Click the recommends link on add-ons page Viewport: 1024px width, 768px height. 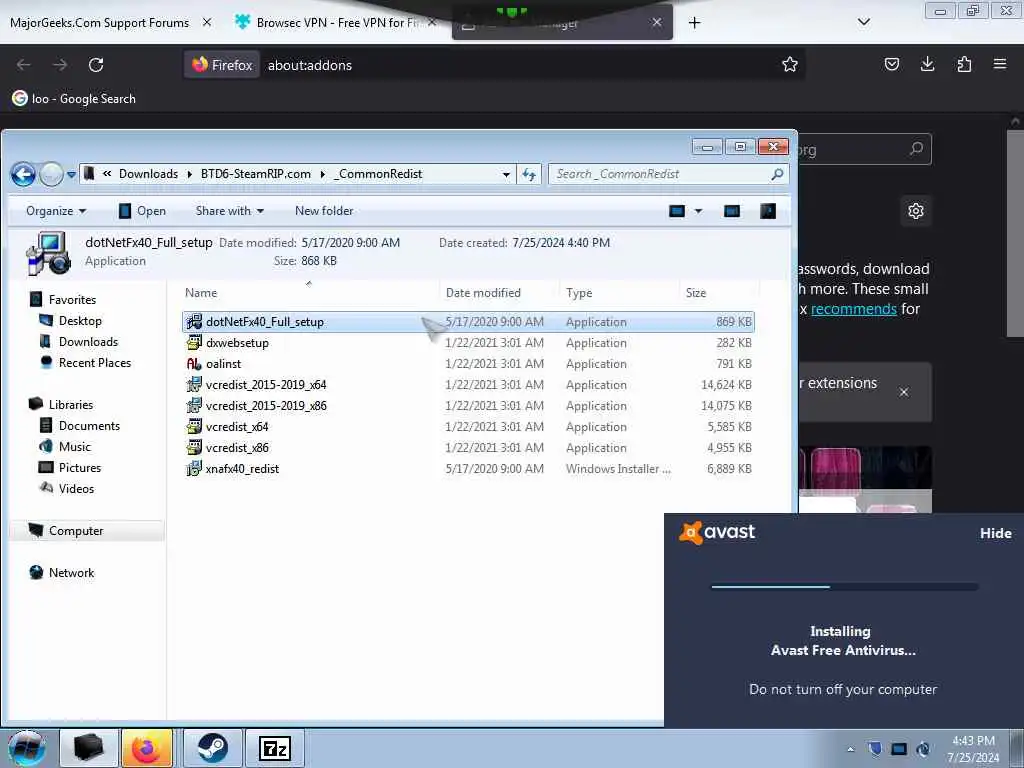854,309
